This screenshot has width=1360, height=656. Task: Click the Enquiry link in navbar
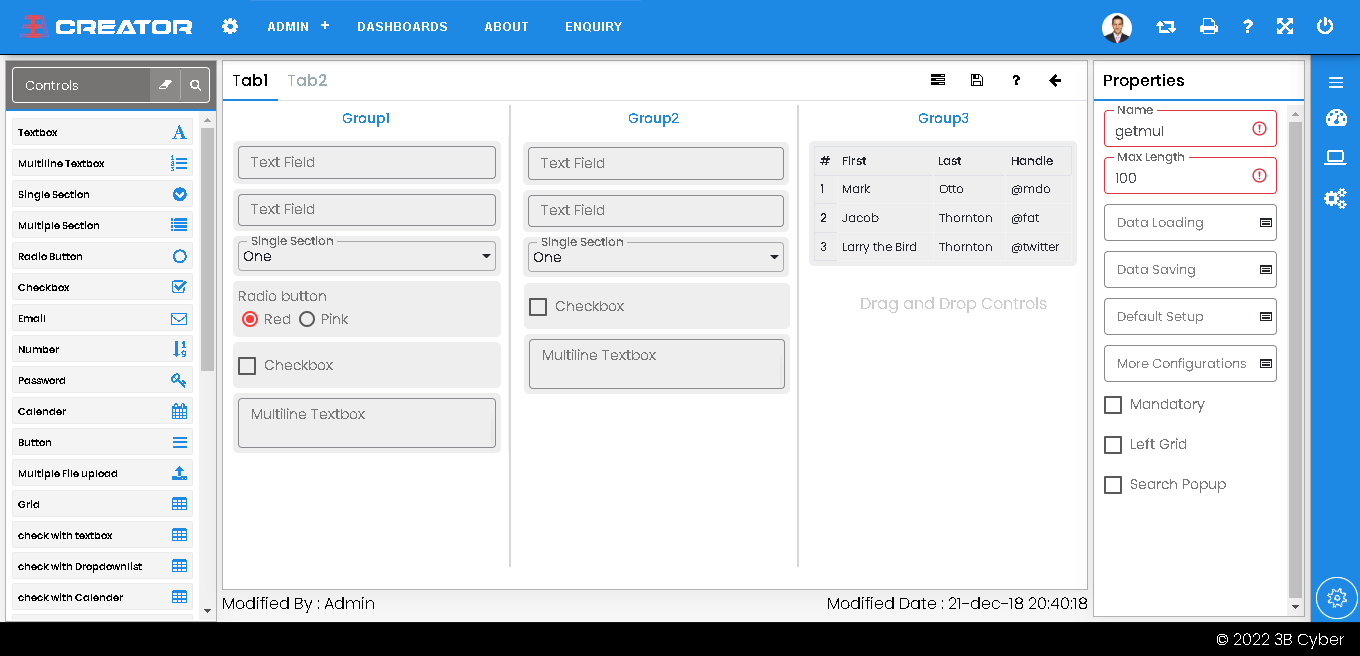(x=593, y=27)
